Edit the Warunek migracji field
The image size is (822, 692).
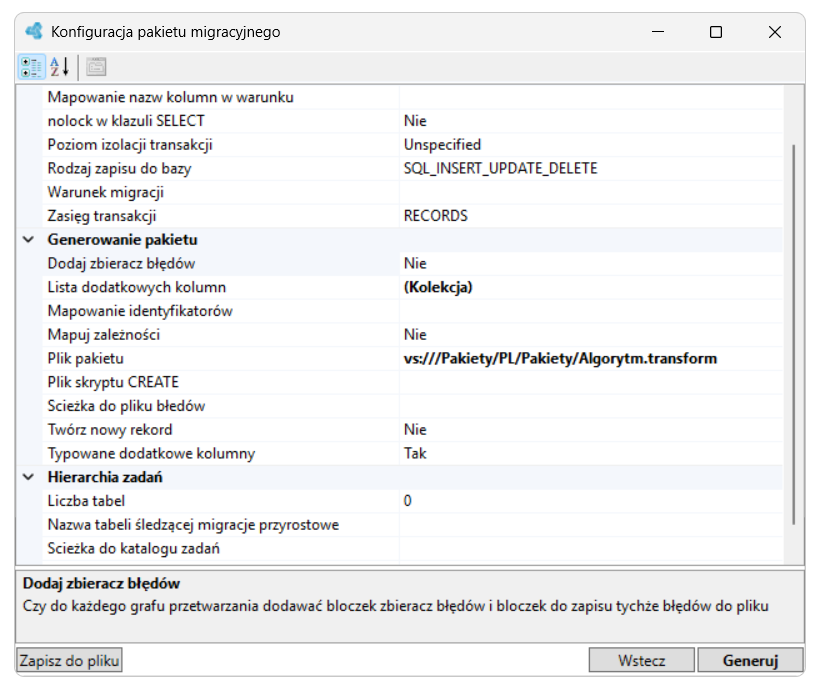(591, 192)
